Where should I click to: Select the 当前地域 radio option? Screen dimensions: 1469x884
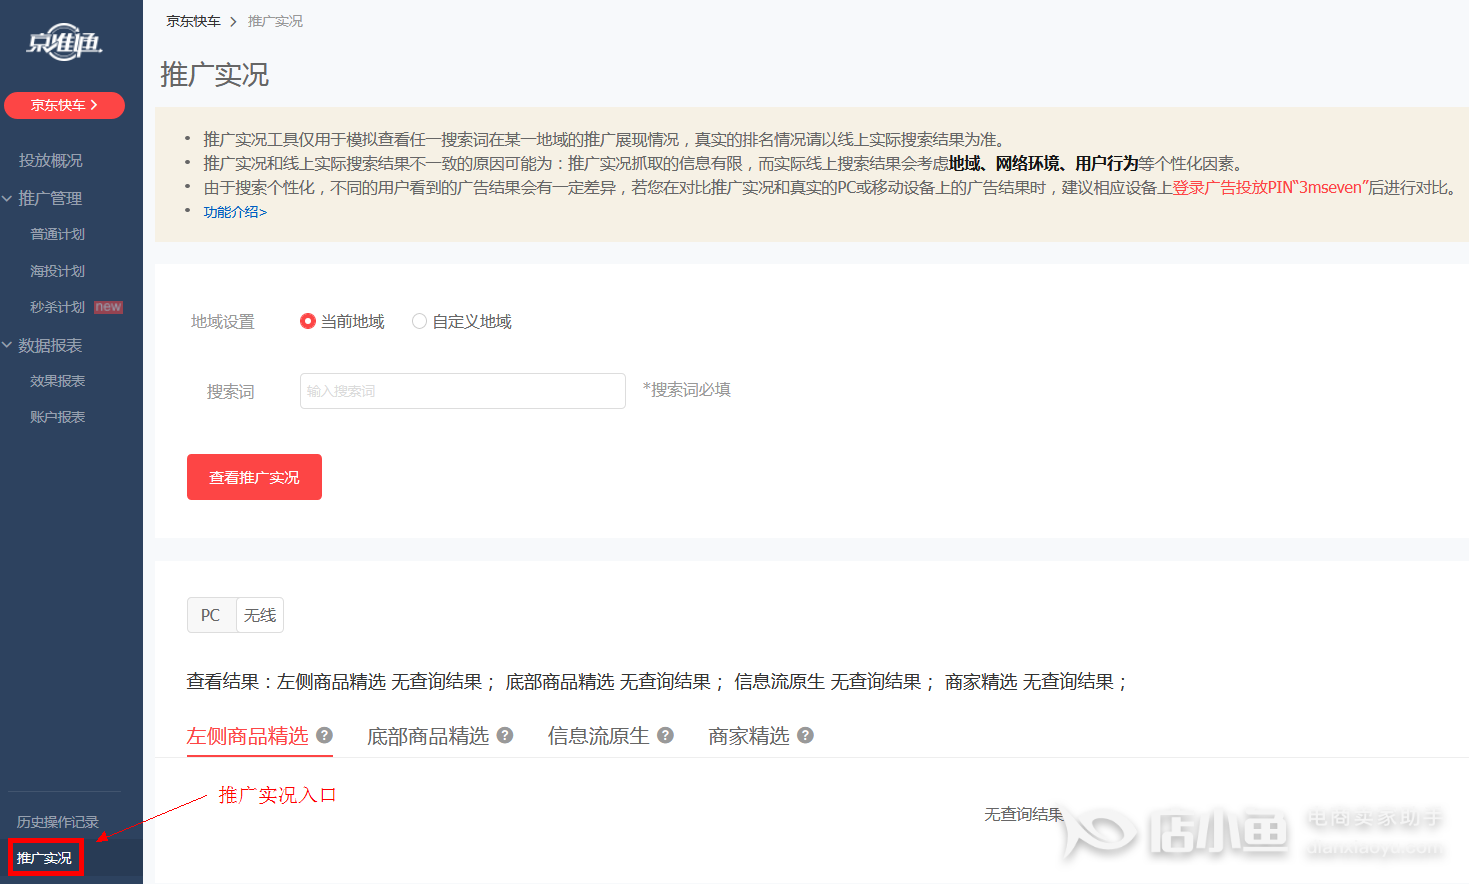tap(342, 321)
